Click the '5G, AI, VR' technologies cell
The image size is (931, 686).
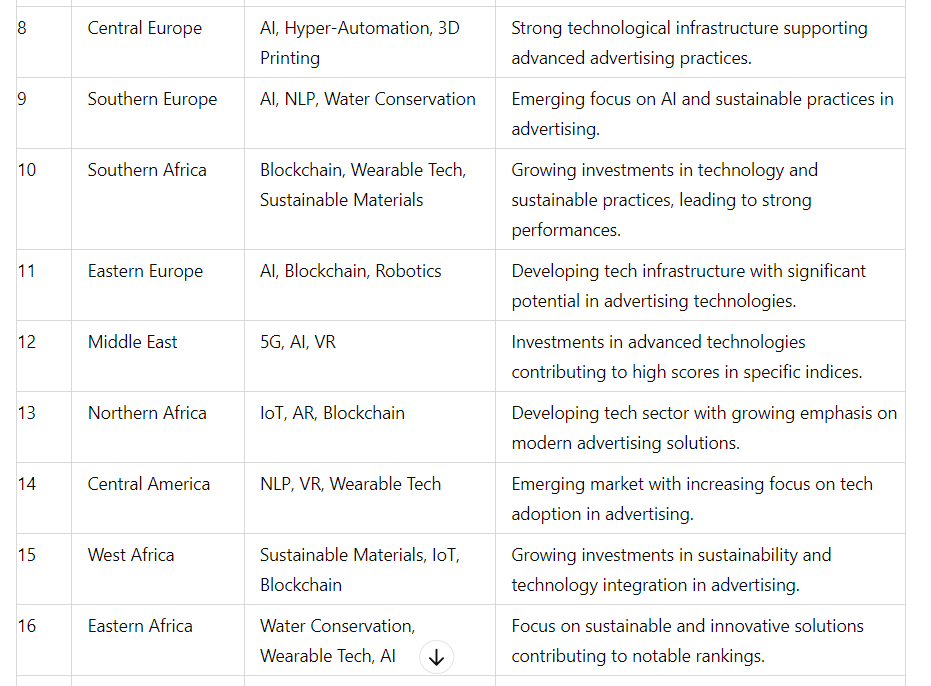click(370, 356)
